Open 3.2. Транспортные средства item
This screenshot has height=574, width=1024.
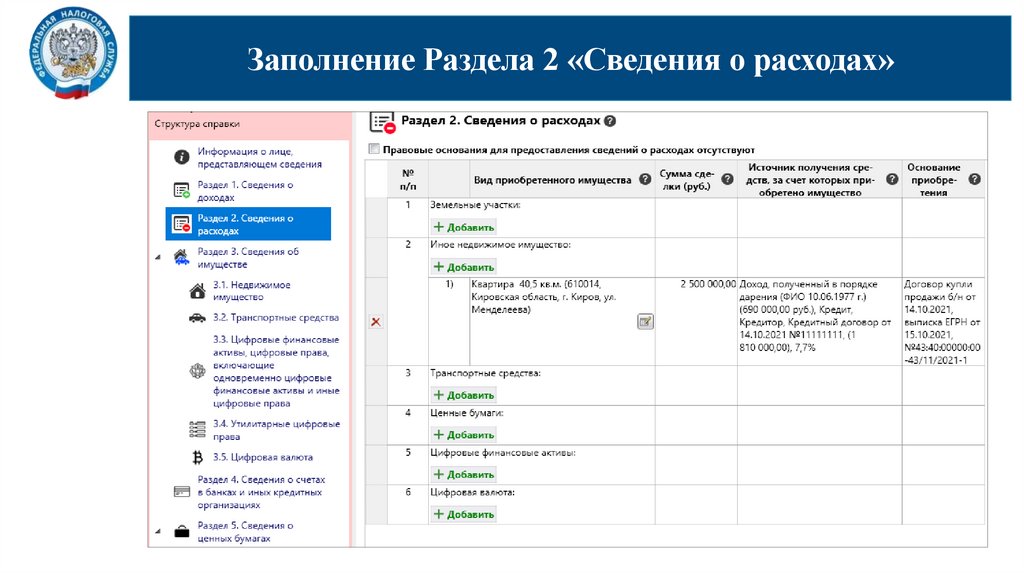pyautogui.click(x=276, y=317)
